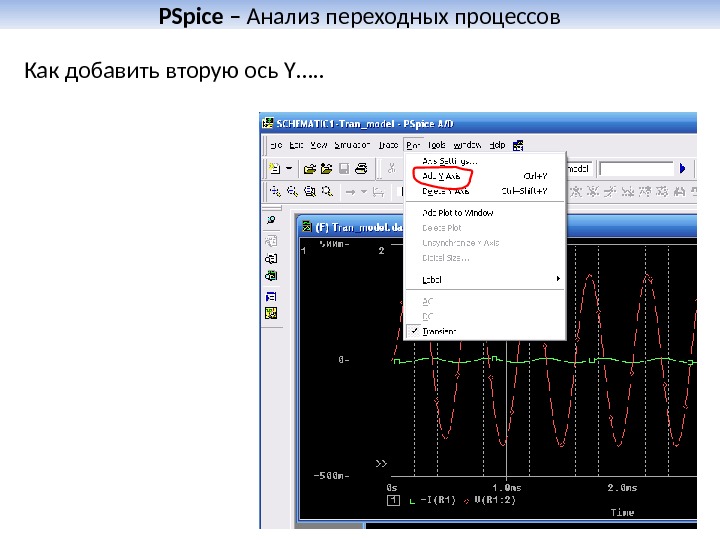Image resolution: width=720 pixels, height=540 pixels.
Task: Click the blue list sidebar icon
Action: coord(271,297)
